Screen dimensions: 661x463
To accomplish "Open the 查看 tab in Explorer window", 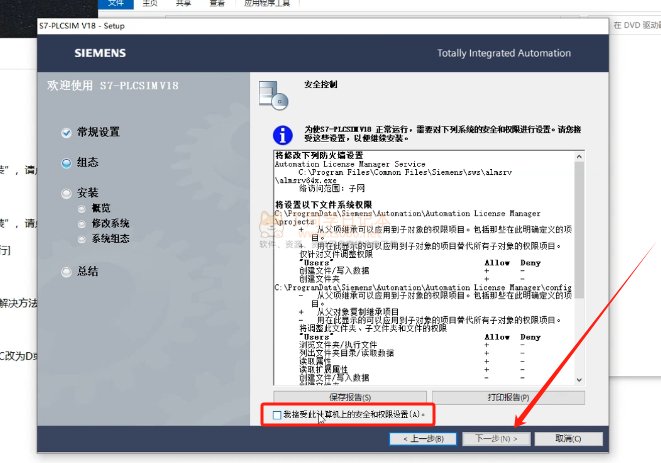I will 217,3.
